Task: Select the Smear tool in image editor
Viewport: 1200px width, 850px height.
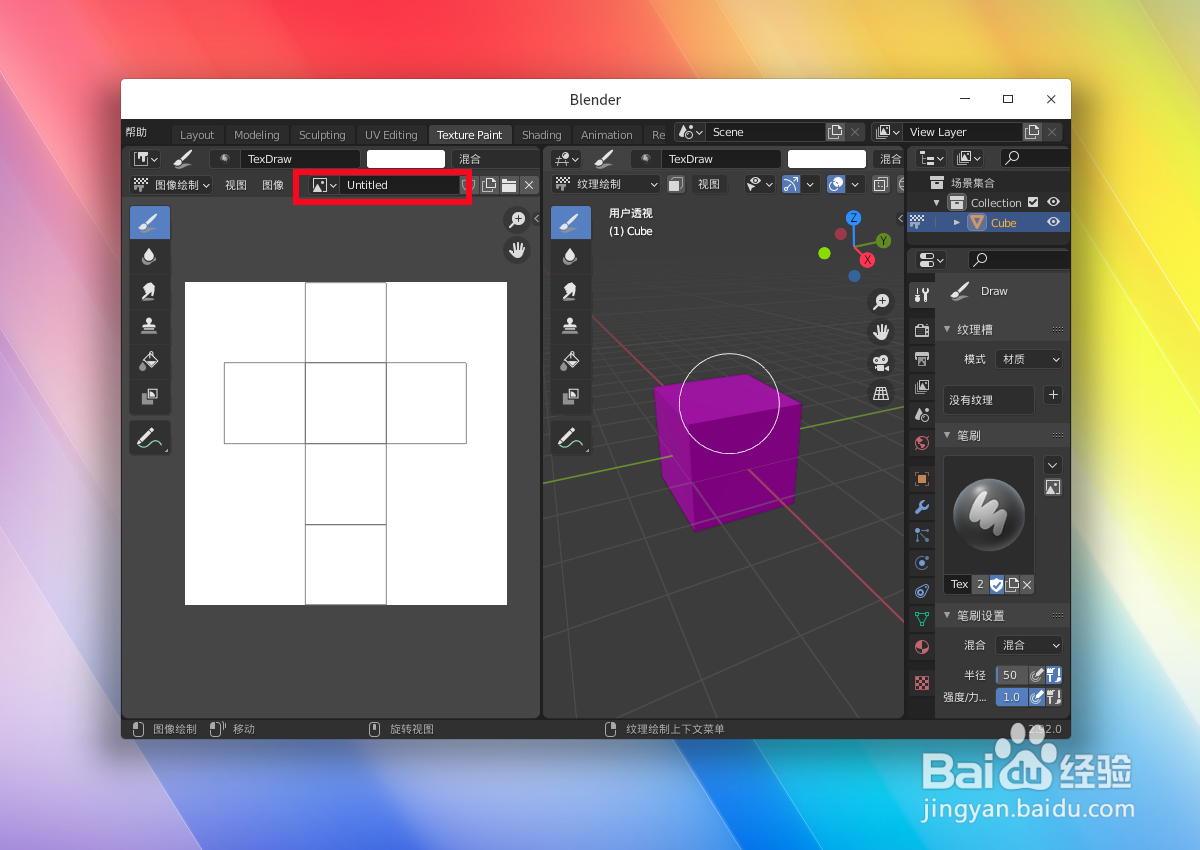Action: click(x=149, y=291)
